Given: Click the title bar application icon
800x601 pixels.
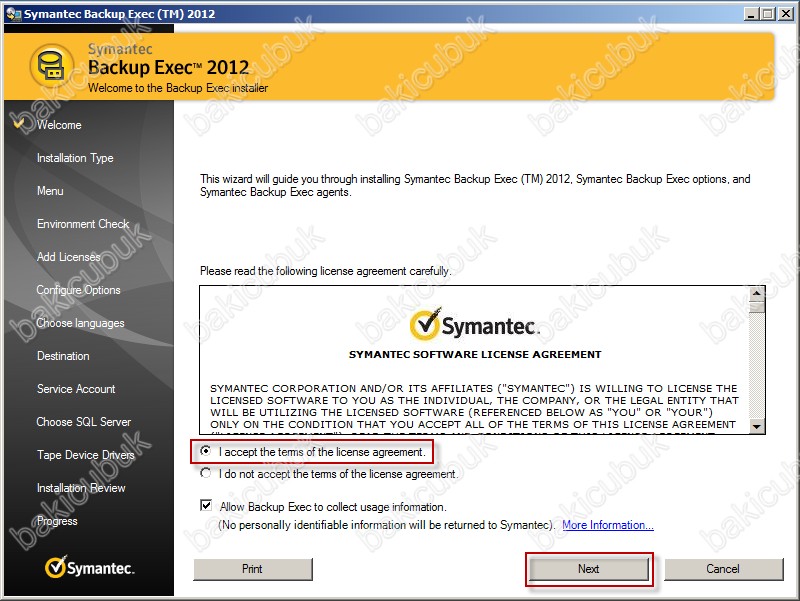Looking at the screenshot, I should [13, 14].
